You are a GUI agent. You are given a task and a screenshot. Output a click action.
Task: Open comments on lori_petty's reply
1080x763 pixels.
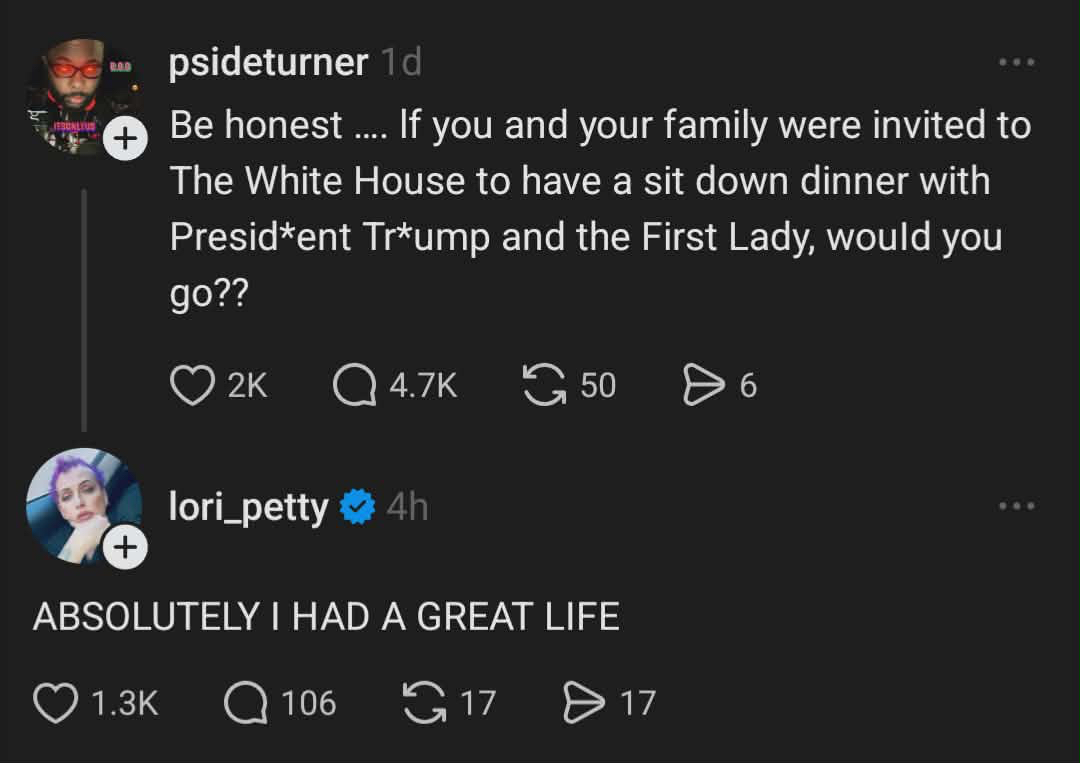(x=245, y=703)
